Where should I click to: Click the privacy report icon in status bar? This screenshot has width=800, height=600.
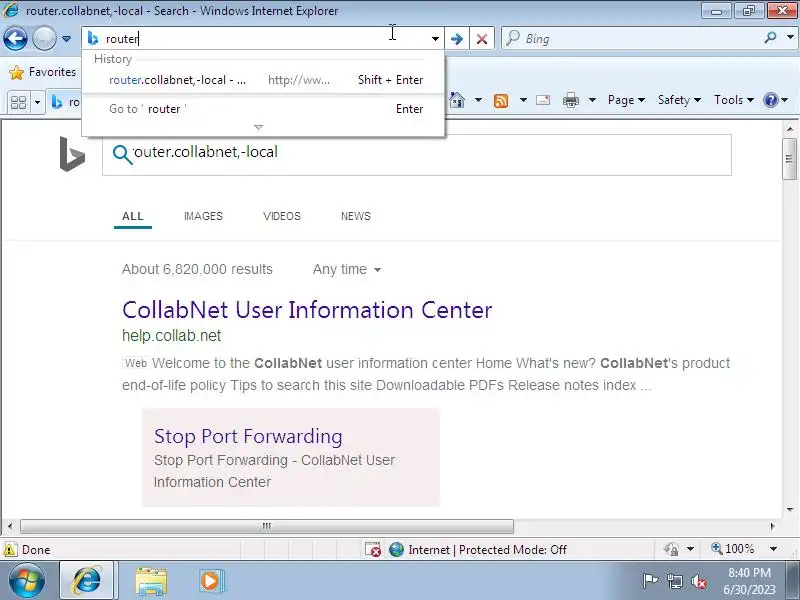pos(671,549)
